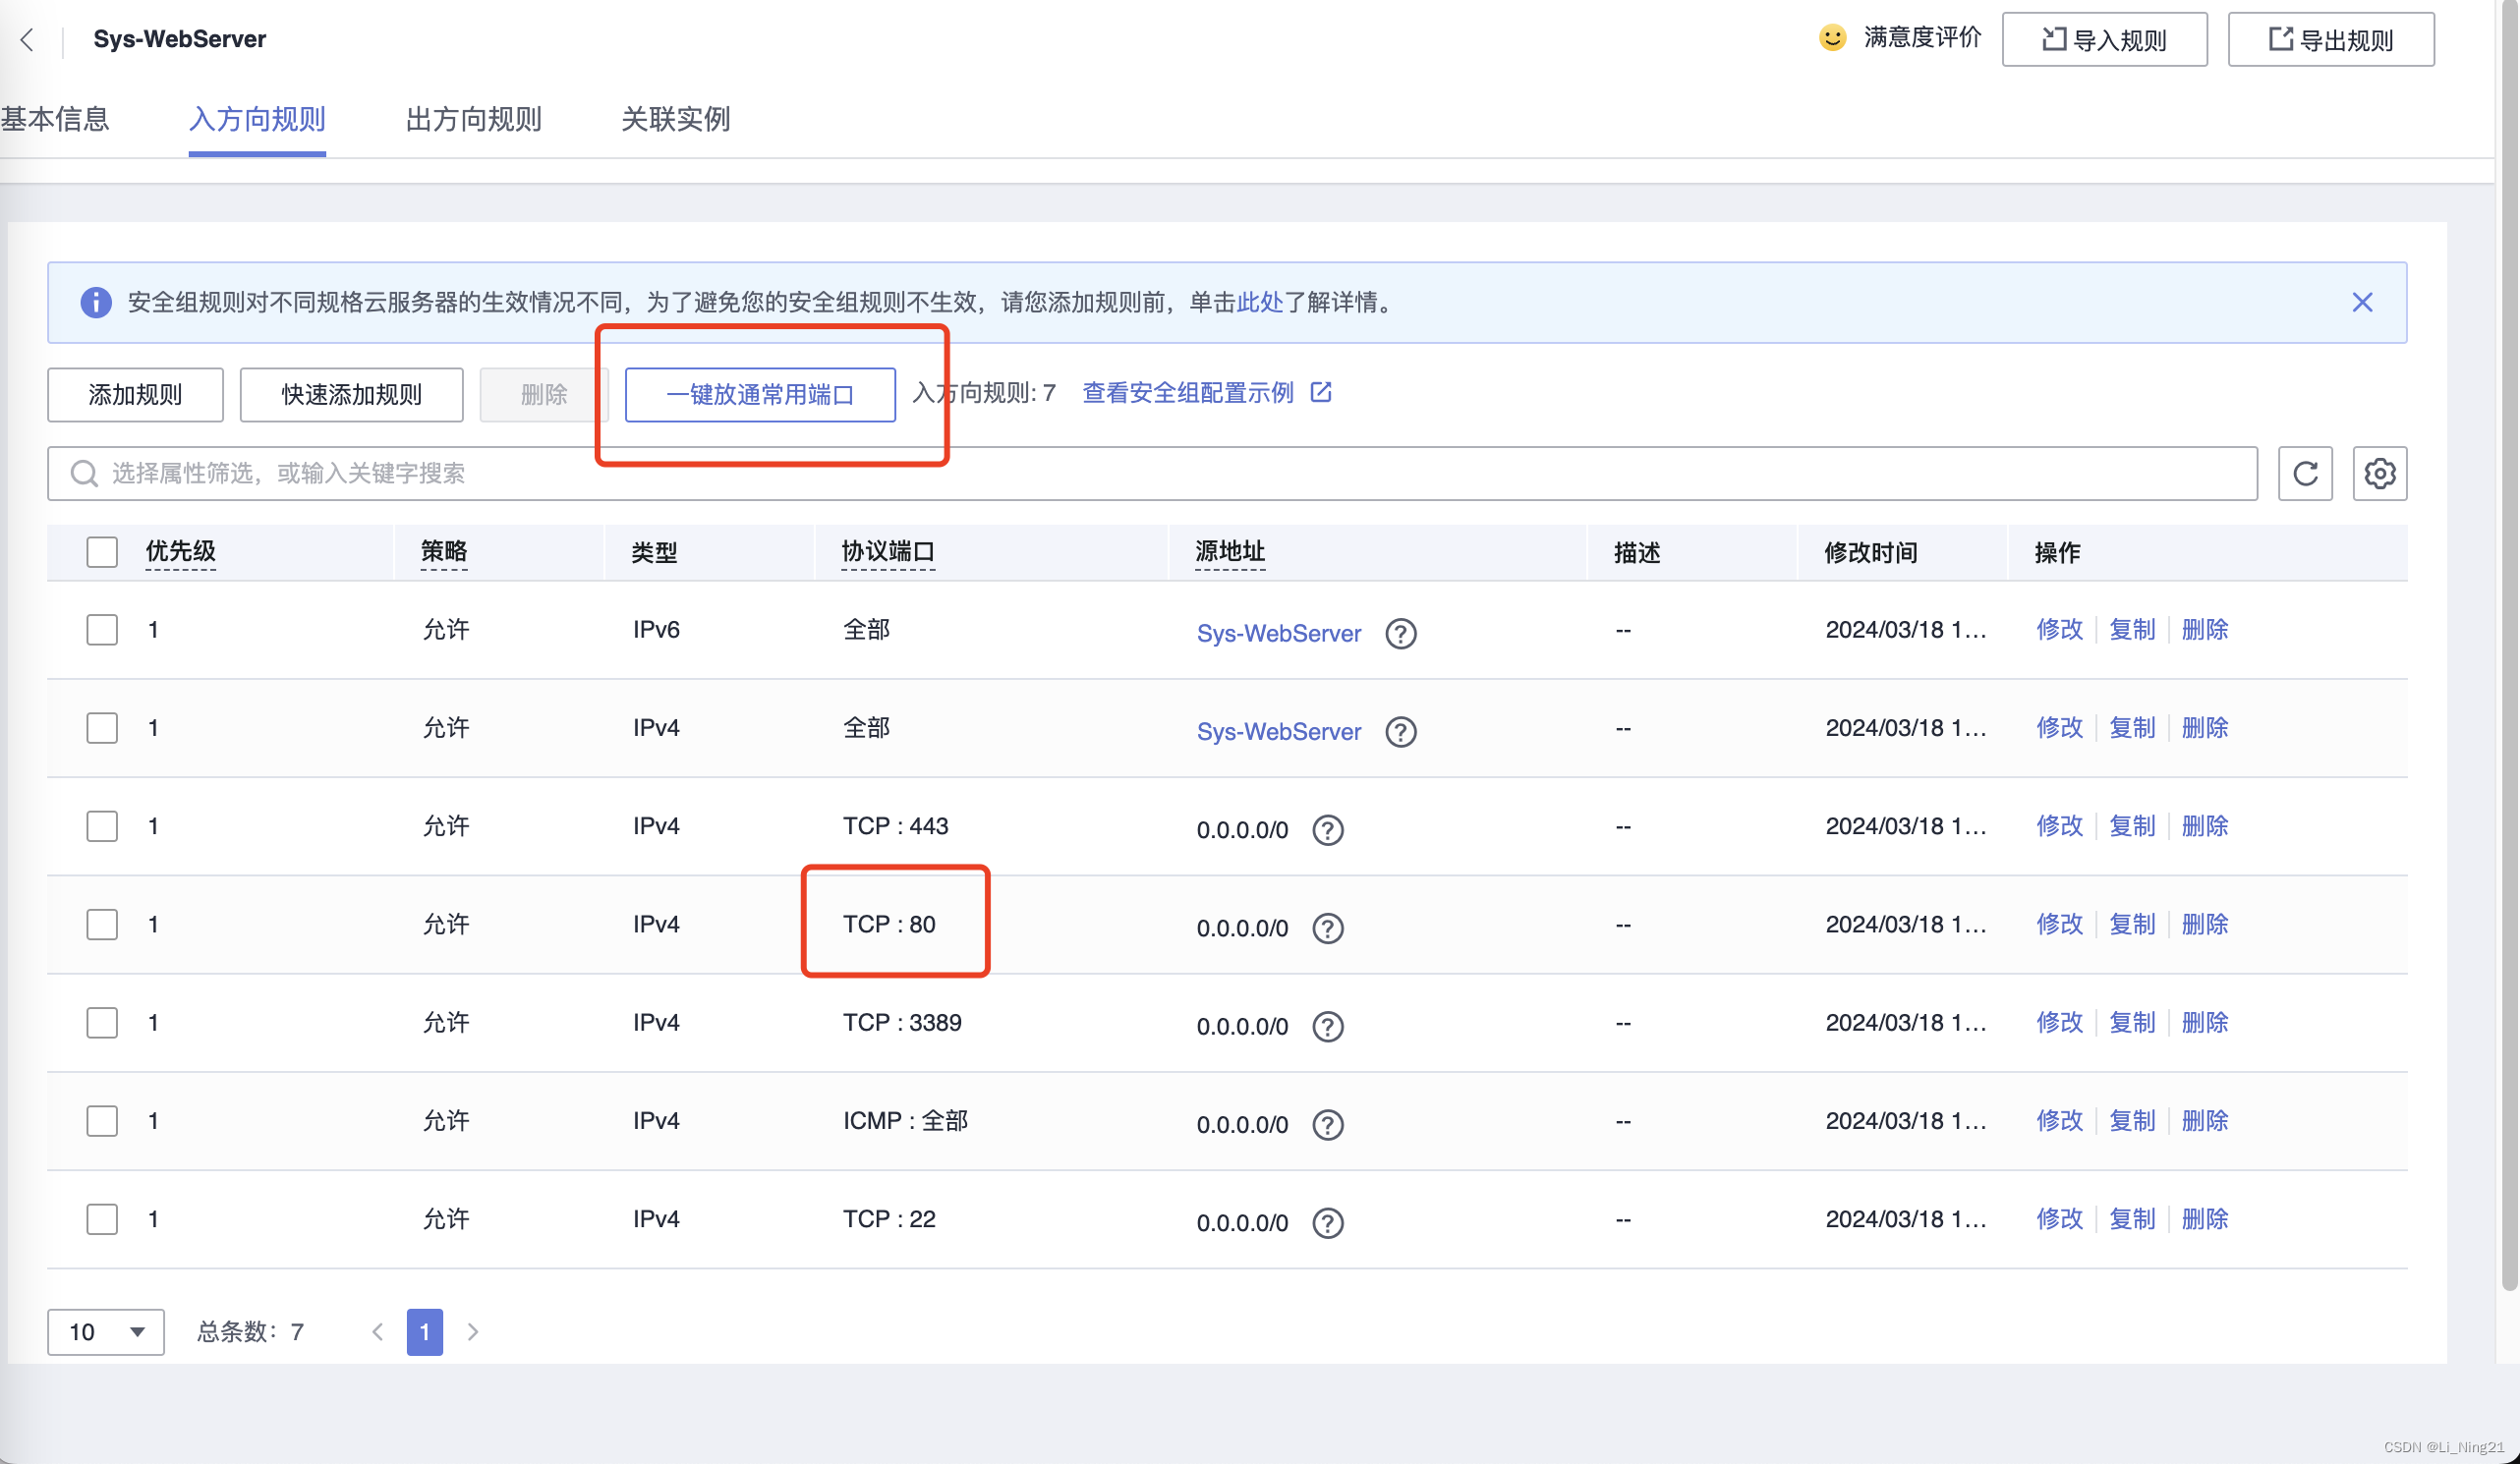Switch to the 出方向规则 tab
This screenshot has width=2520, height=1464.
coord(473,119)
